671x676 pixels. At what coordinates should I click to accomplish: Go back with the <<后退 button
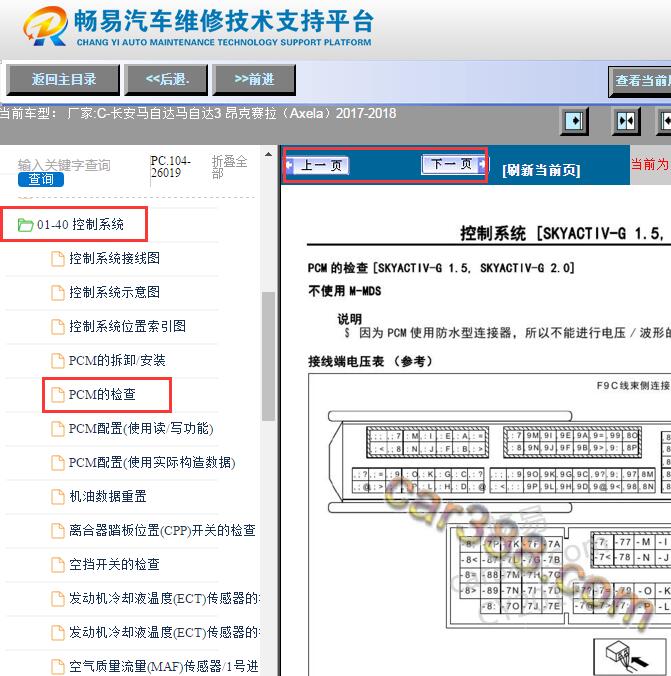pyautogui.click(x=166, y=79)
